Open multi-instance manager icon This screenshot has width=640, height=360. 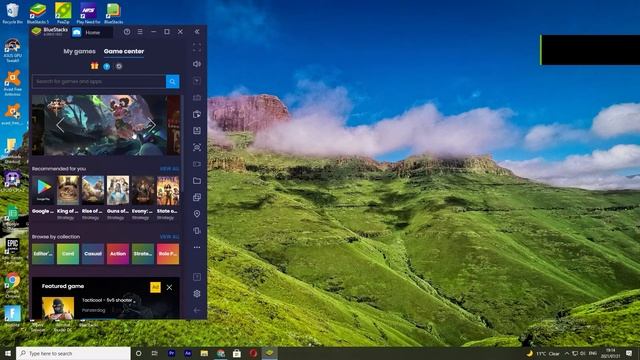tap(197, 197)
